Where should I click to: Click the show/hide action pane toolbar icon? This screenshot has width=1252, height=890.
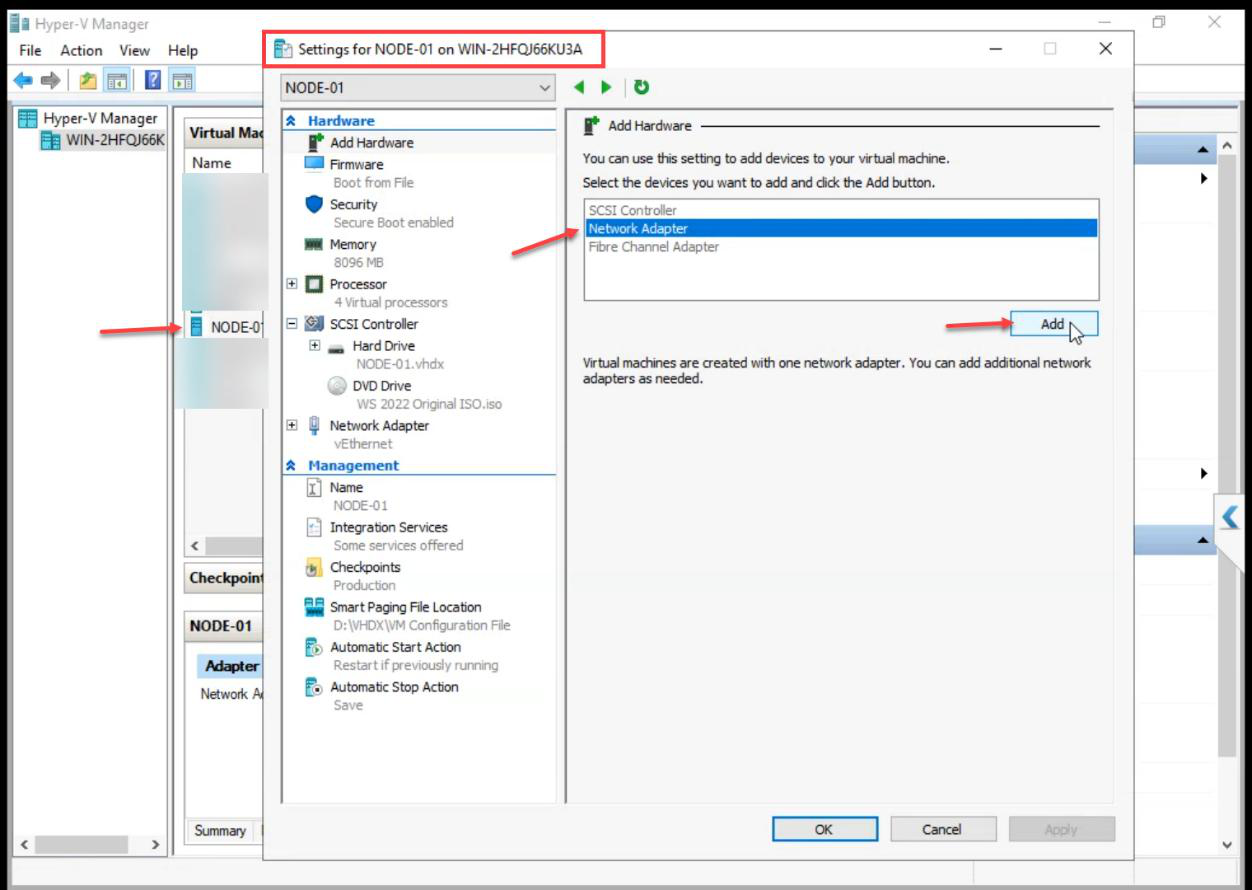[x=182, y=81]
